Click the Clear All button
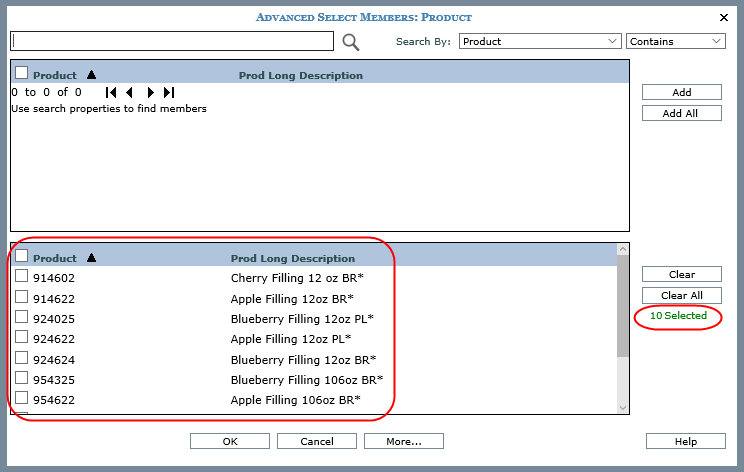The width and height of the screenshot is (744, 472). [x=682, y=295]
